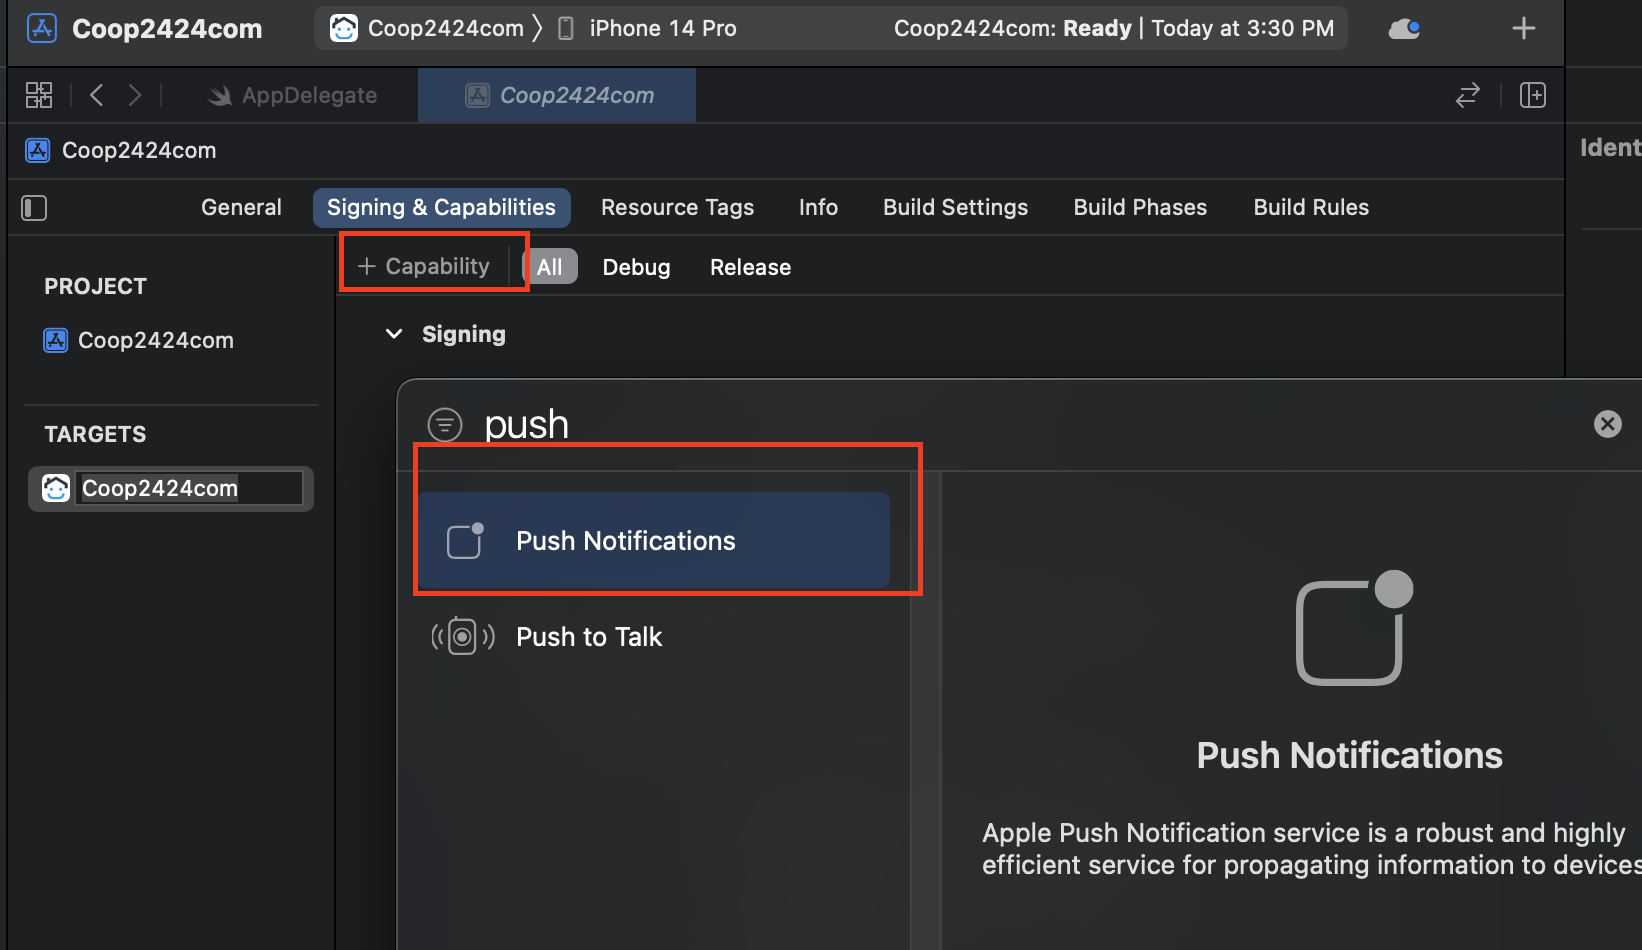Click the capability filter icon beside push
1642x950 pixels.
(445, 425)
